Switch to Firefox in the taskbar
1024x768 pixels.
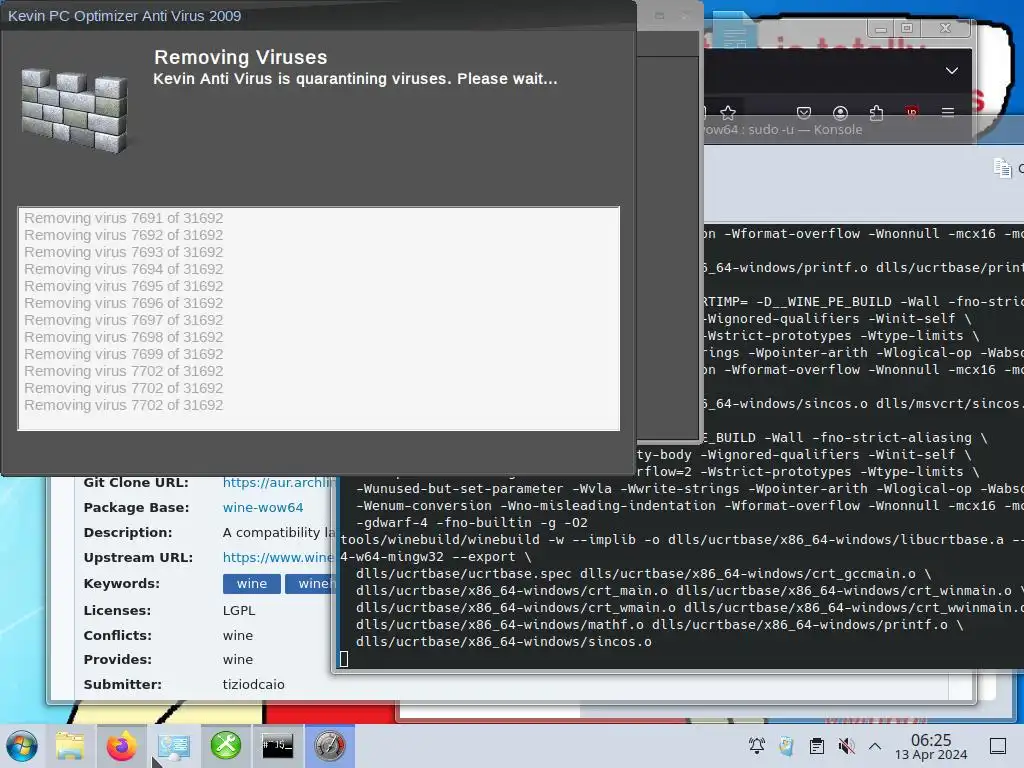coord(121,746)
